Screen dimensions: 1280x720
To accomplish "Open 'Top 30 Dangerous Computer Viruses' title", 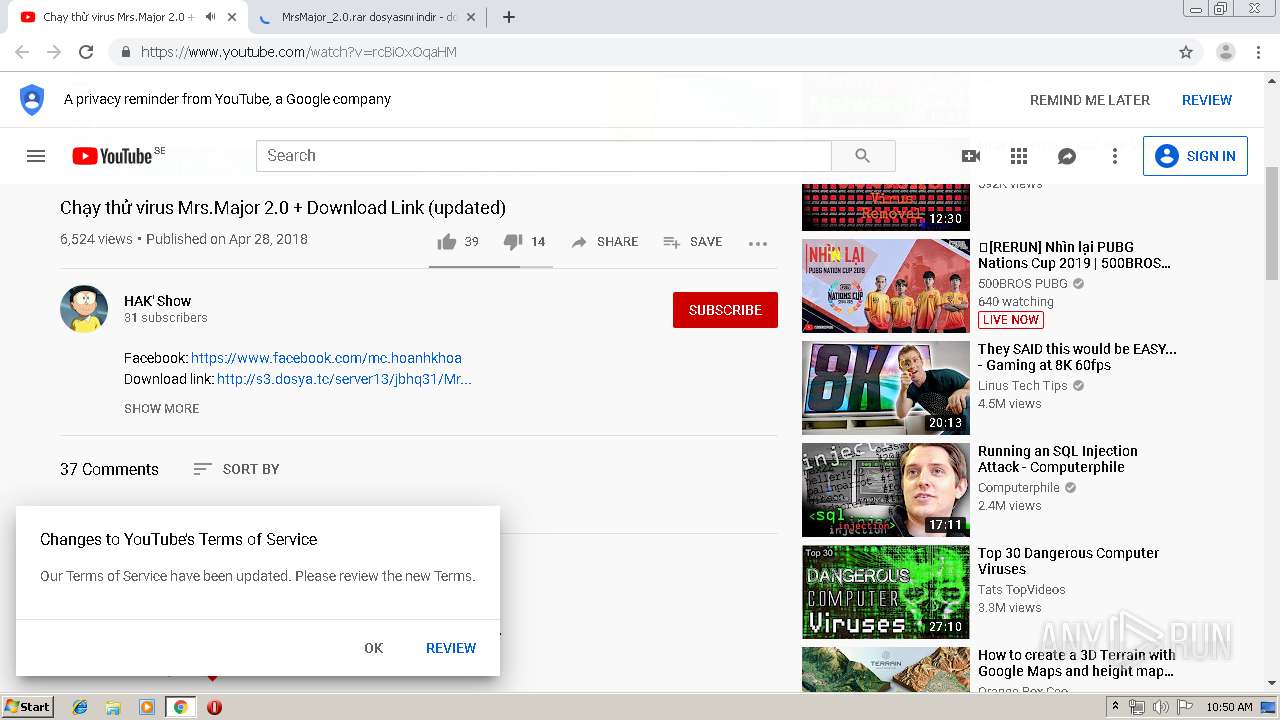I will (x=1068, y=561).
